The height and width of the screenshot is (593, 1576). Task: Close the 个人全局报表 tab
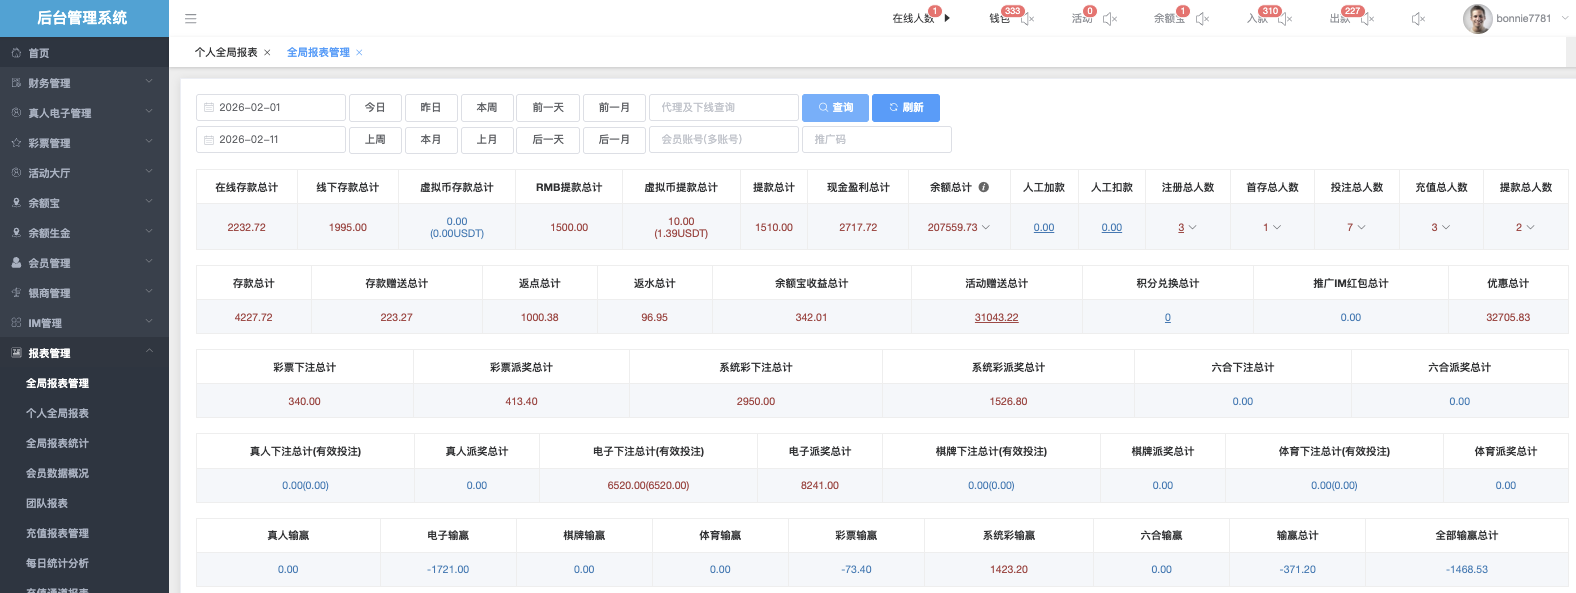click(x=267, y=53)
